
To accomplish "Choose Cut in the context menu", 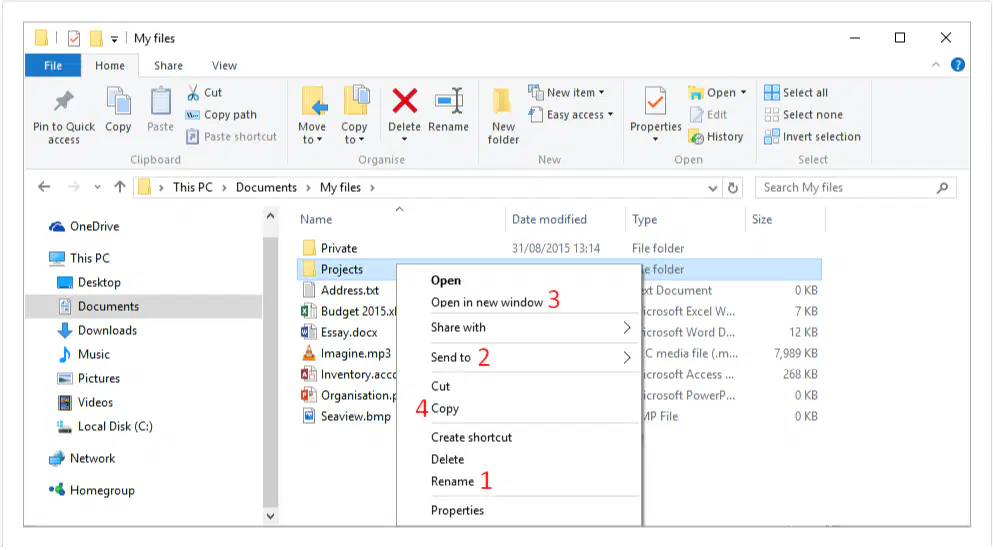I will click(x=440, y=387).
